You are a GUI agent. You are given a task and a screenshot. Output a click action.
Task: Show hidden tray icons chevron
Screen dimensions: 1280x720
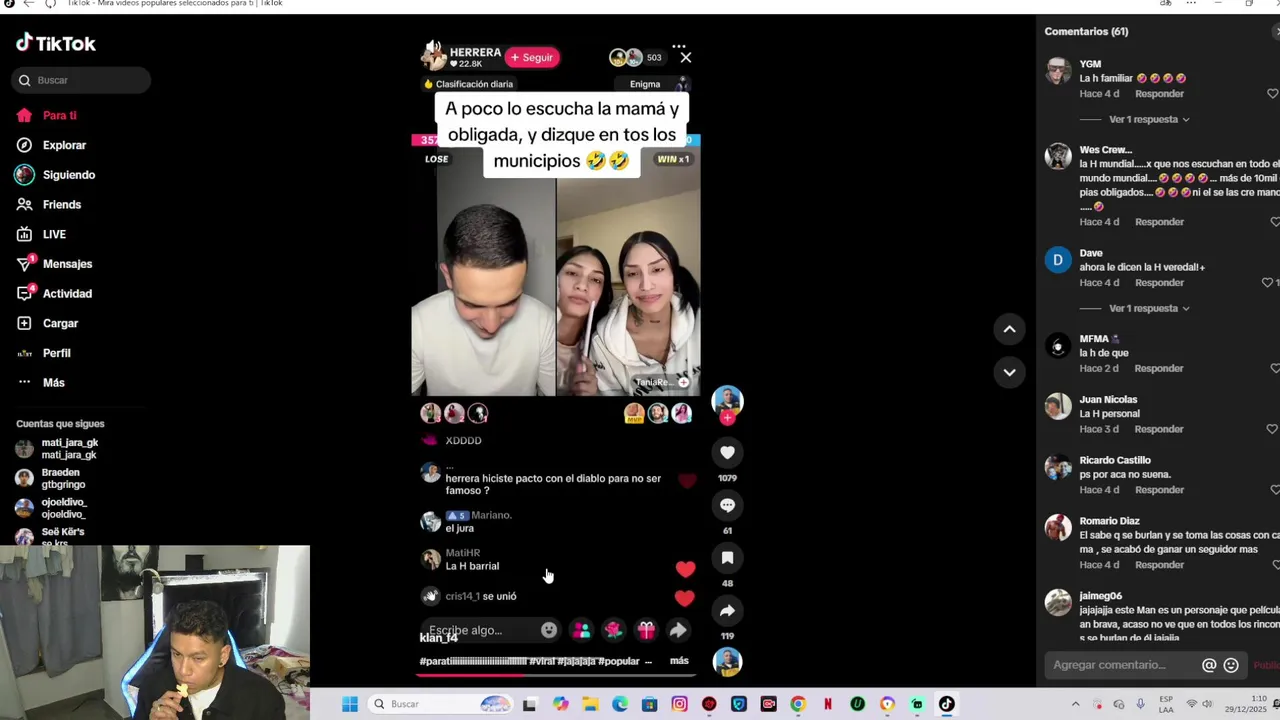(1076, 704)
